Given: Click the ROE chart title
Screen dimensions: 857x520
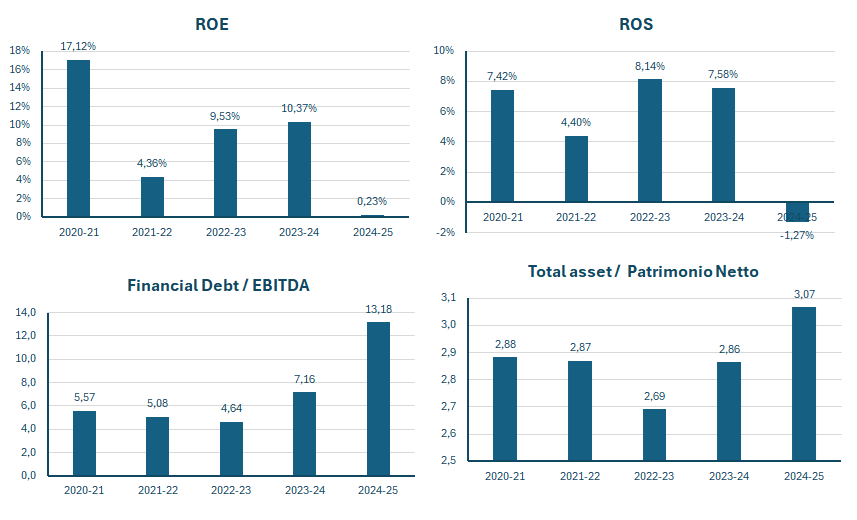Looking at the screenshot, I should coord(212,24).
